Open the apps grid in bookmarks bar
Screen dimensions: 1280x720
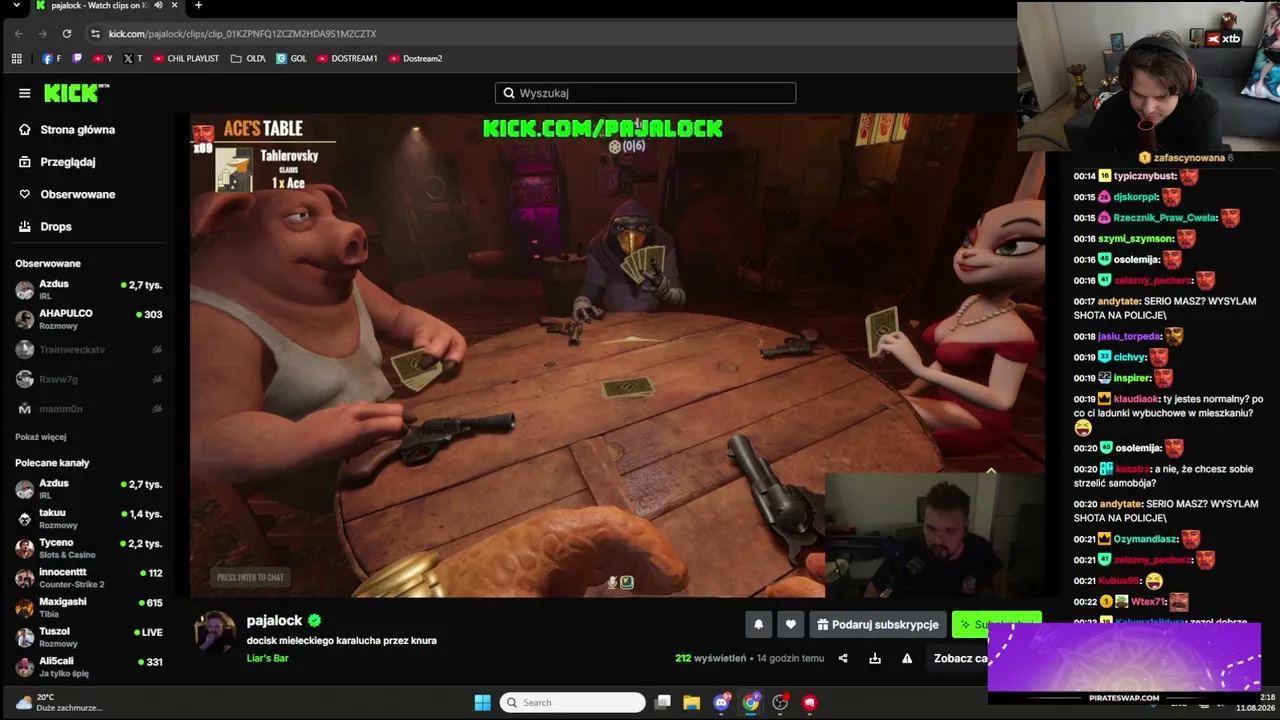17,59
